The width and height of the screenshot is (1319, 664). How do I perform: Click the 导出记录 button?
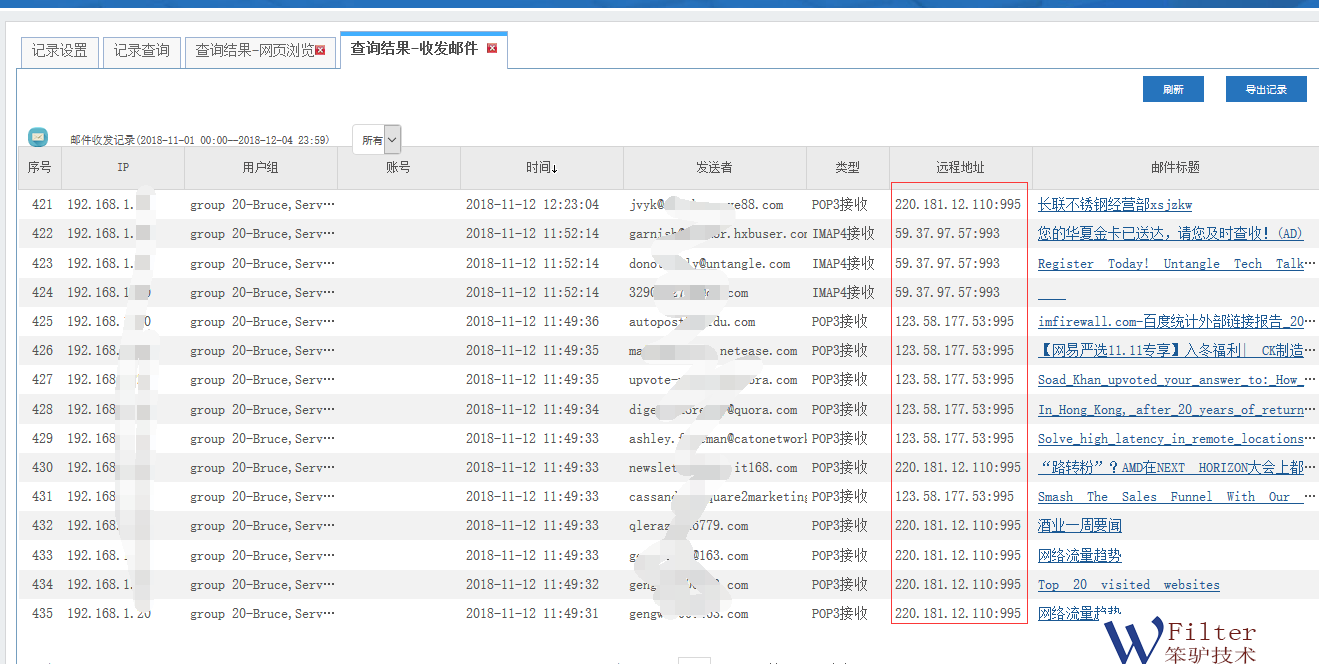click(1265, 89)
